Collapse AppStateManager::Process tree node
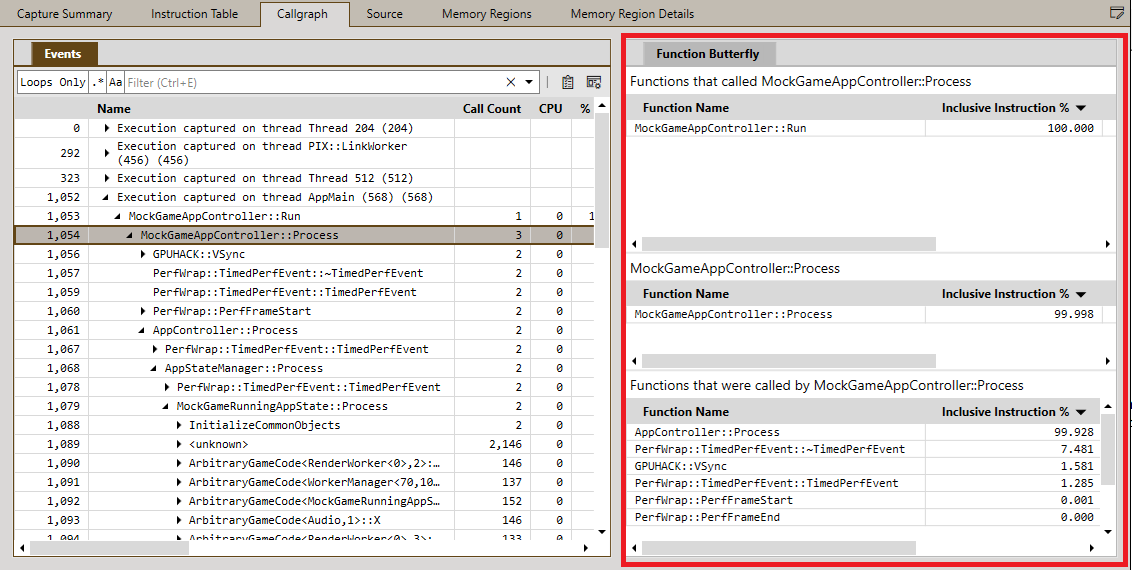Image resolution: width=1132 pixels, height=570 pixels. (x=154, y=369)
